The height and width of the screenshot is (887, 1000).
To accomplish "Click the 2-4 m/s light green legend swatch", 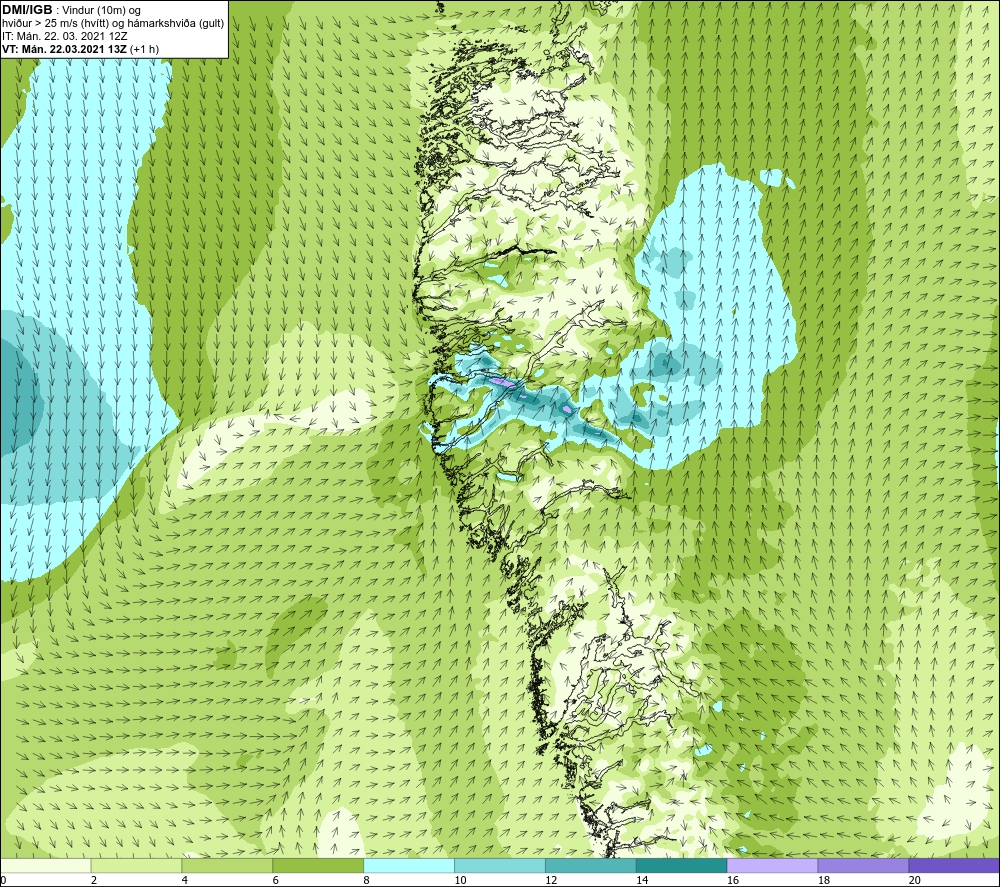I will click(x=136, y=865).
